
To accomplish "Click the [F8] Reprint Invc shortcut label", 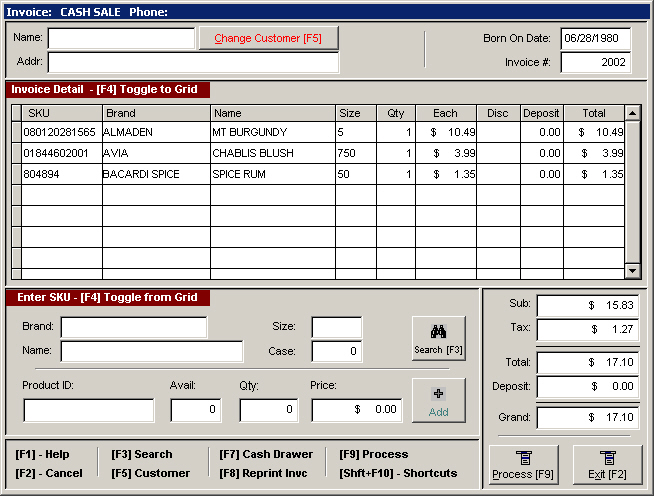I will point(263,473).
